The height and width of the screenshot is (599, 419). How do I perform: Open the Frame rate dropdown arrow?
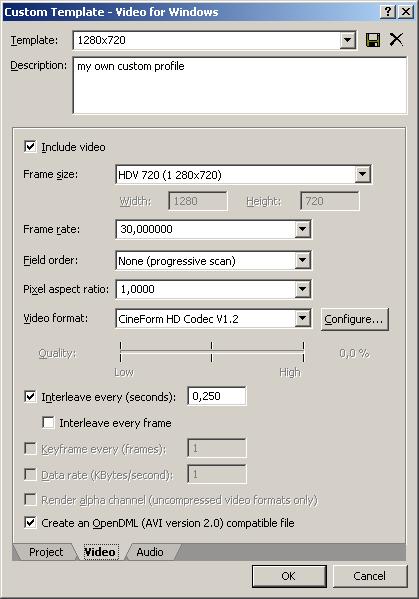coord(303,229)
